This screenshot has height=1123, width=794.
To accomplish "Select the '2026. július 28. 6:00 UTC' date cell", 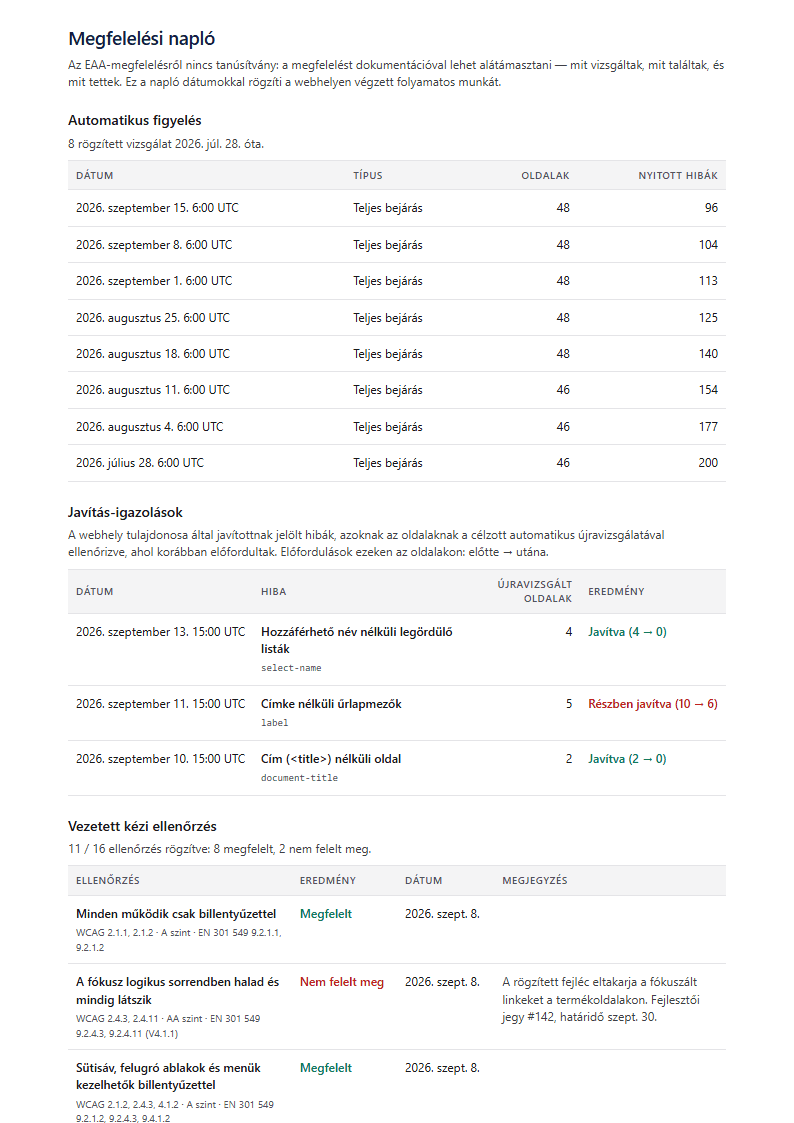I will [140, 463].
